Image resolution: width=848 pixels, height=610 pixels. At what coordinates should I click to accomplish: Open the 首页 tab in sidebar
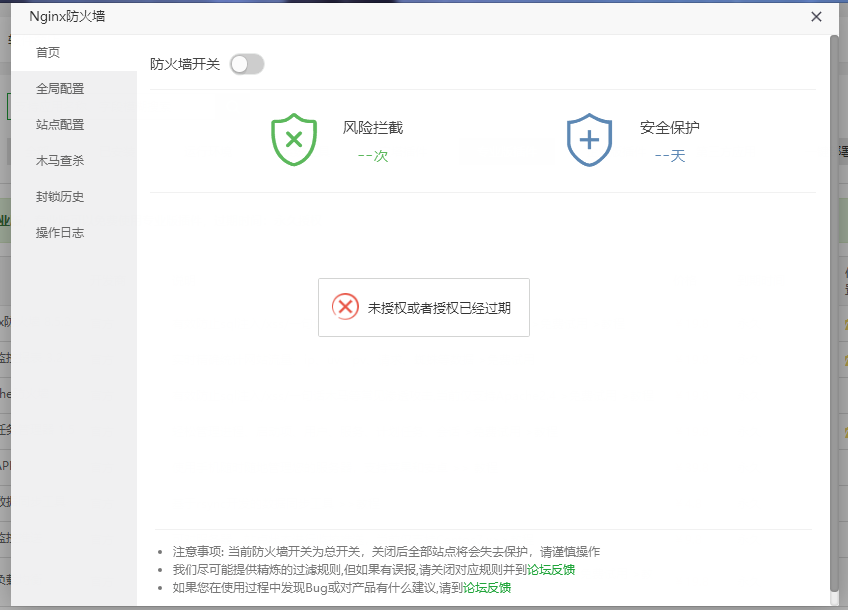74,52
